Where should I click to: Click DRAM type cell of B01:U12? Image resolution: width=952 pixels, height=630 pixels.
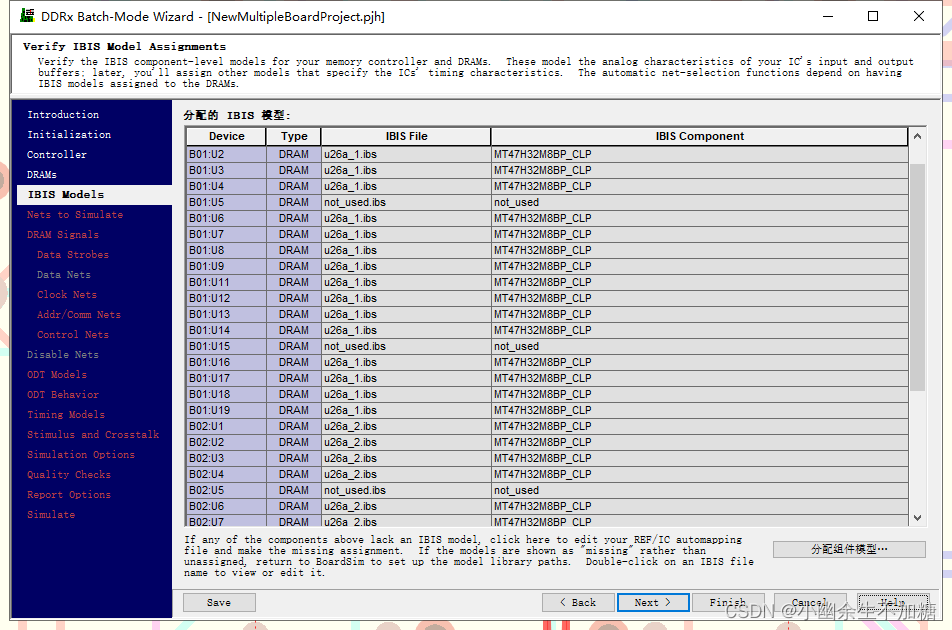point(294,299)
